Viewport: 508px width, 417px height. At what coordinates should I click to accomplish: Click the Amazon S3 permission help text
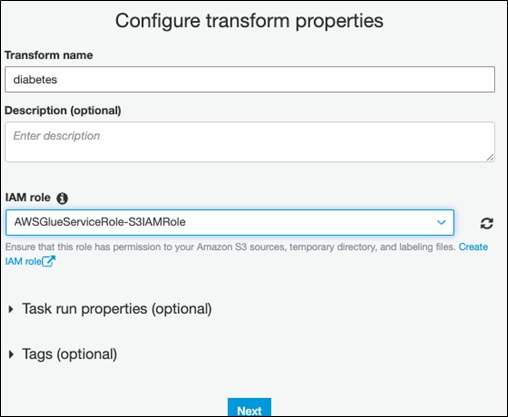(x=230, y=247)
